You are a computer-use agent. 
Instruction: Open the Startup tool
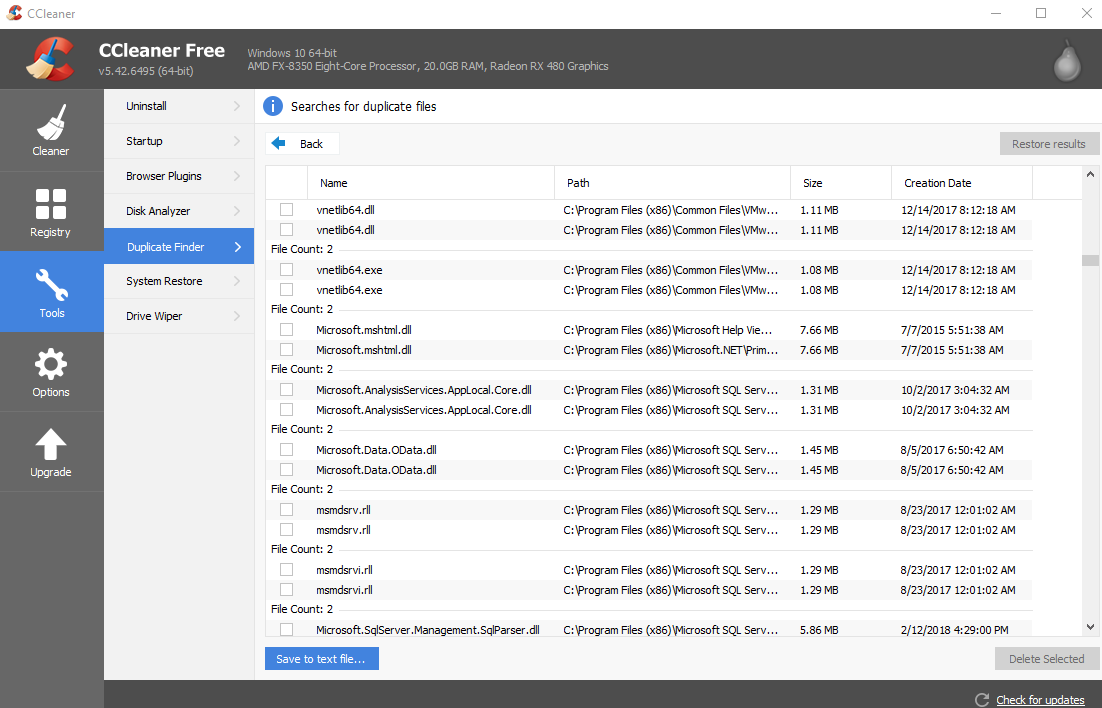click(x=179, y=141)
